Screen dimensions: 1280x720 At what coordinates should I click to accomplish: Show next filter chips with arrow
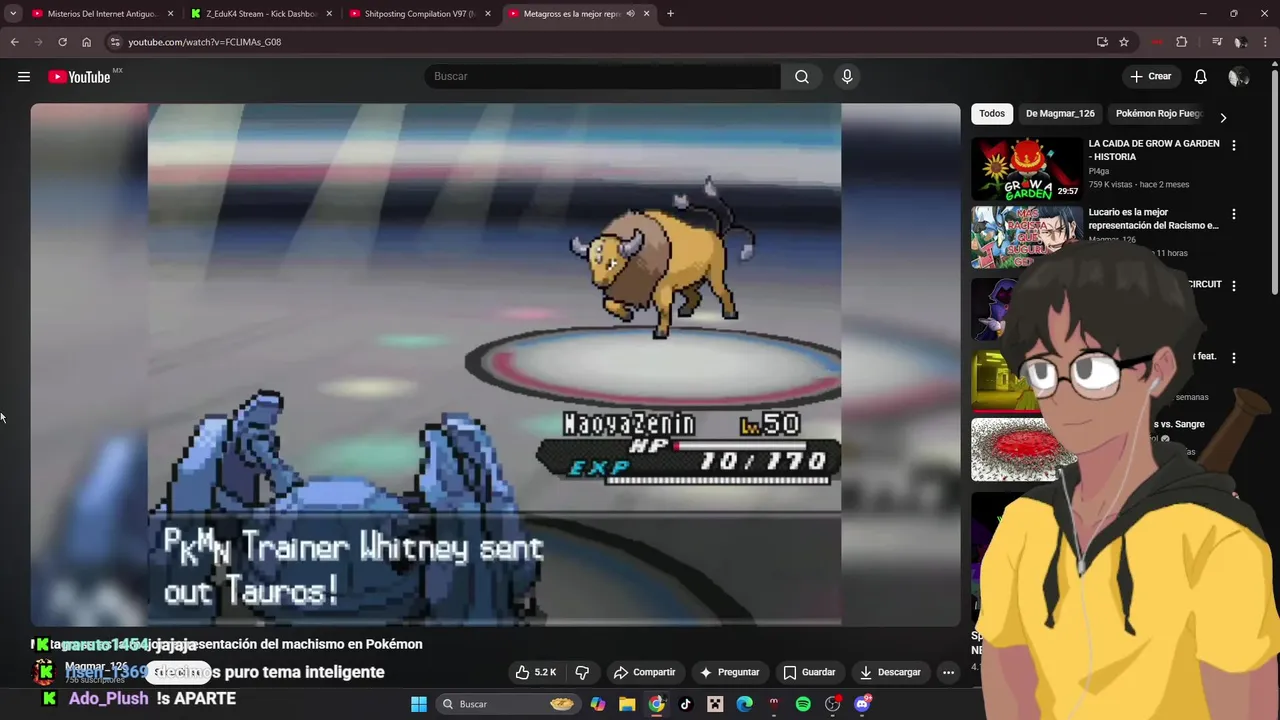click(x=1222, y=117)
